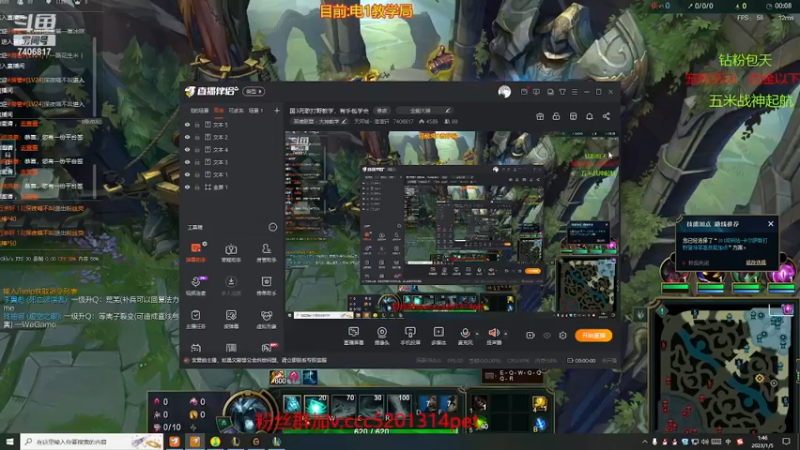Viewport: 800px width, 450px height.
Task: Hide the 全屏 1 layer with its eye icon
Action: coord(187,187)
